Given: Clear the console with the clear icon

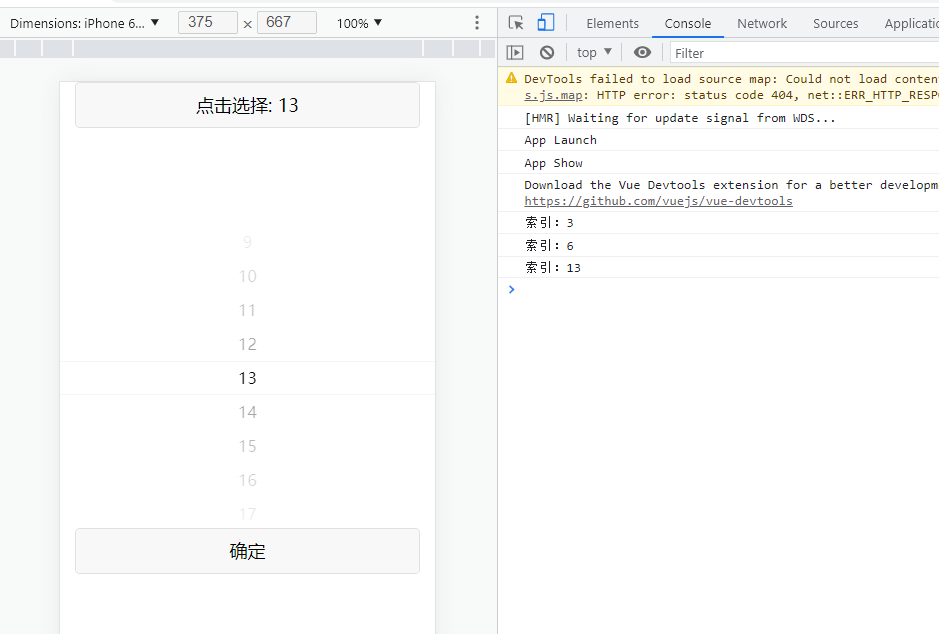Looking at the screenshot, I should click(546, 52).
